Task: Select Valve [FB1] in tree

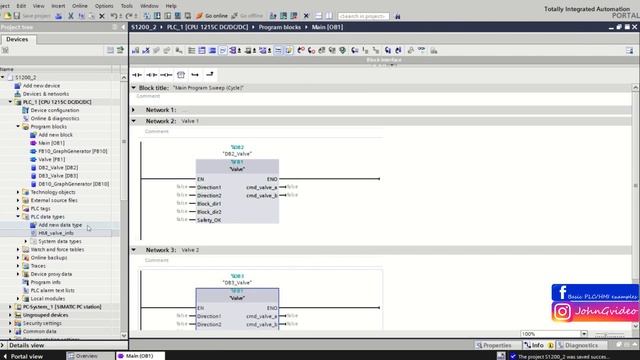Action: coord(51,159)
